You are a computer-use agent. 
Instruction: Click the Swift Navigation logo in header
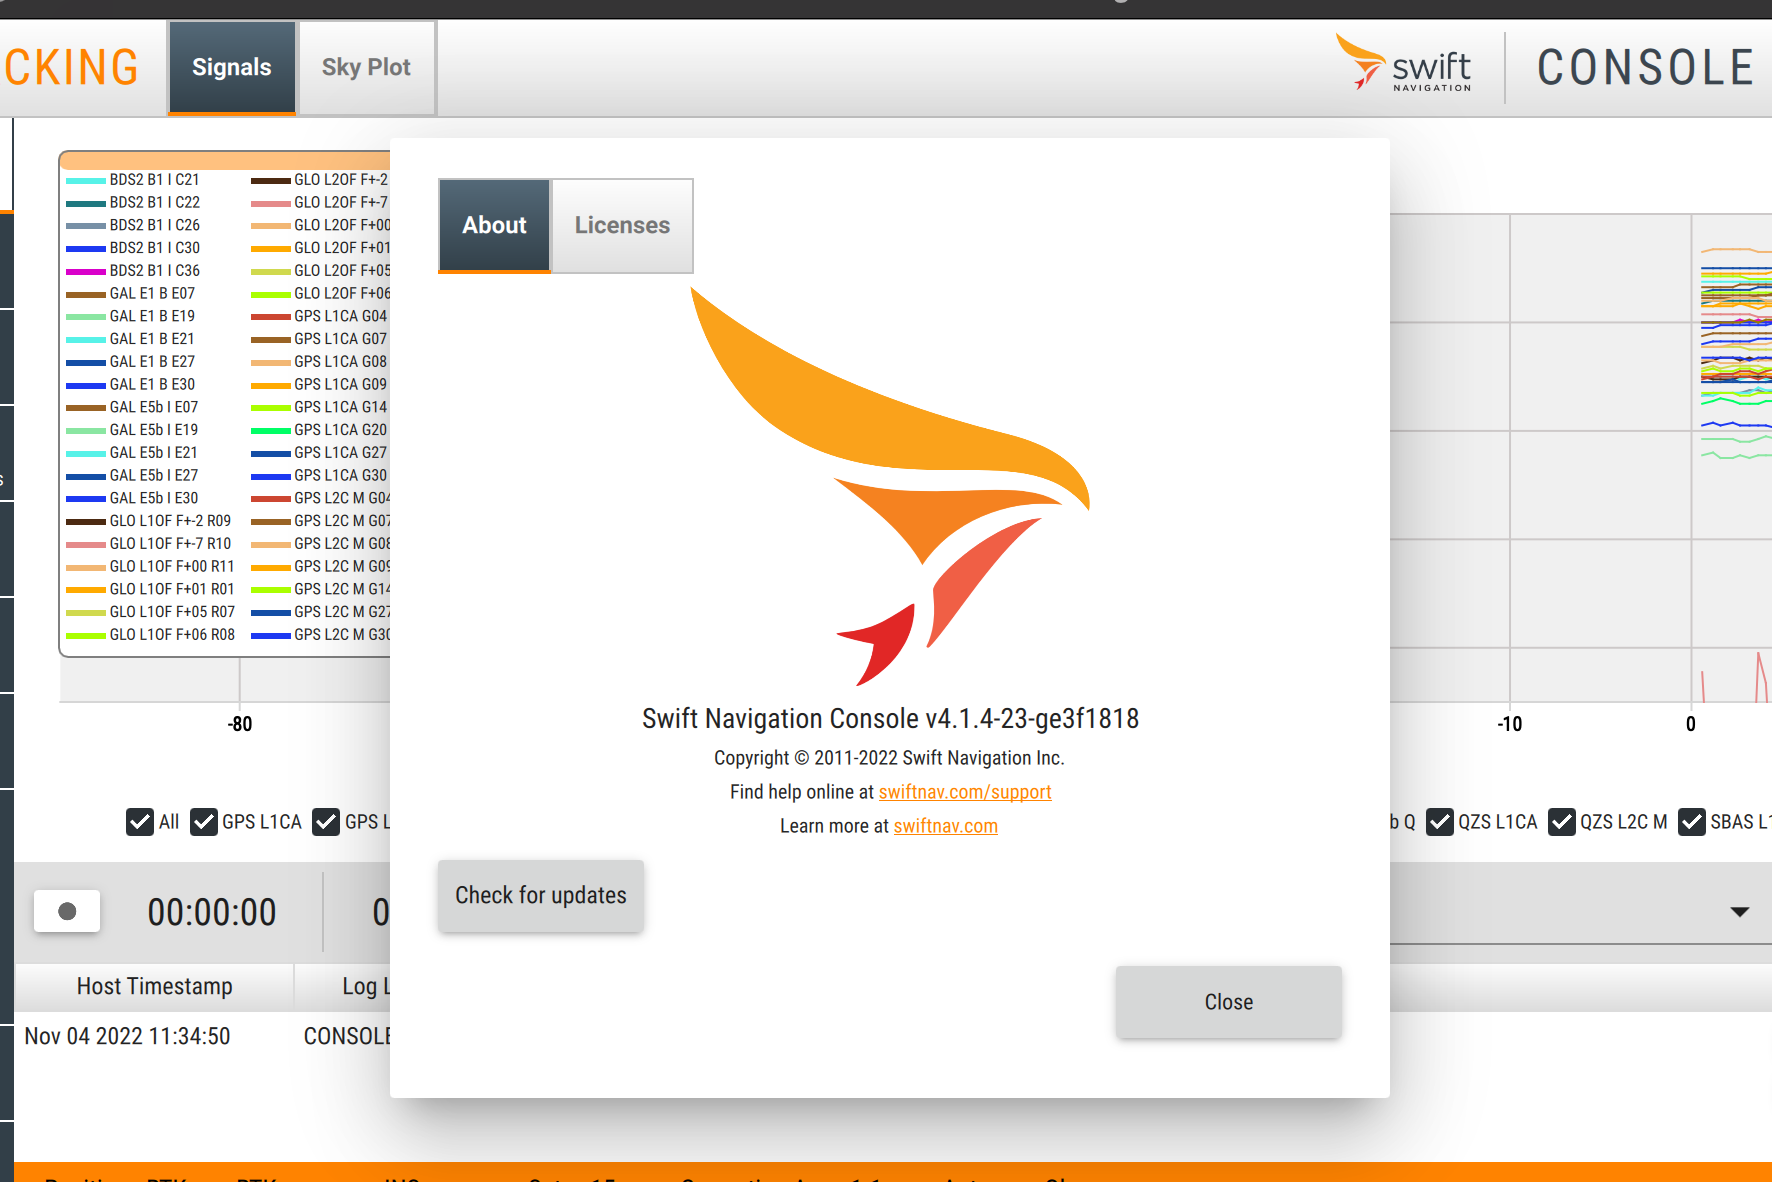click(1404, 64)
